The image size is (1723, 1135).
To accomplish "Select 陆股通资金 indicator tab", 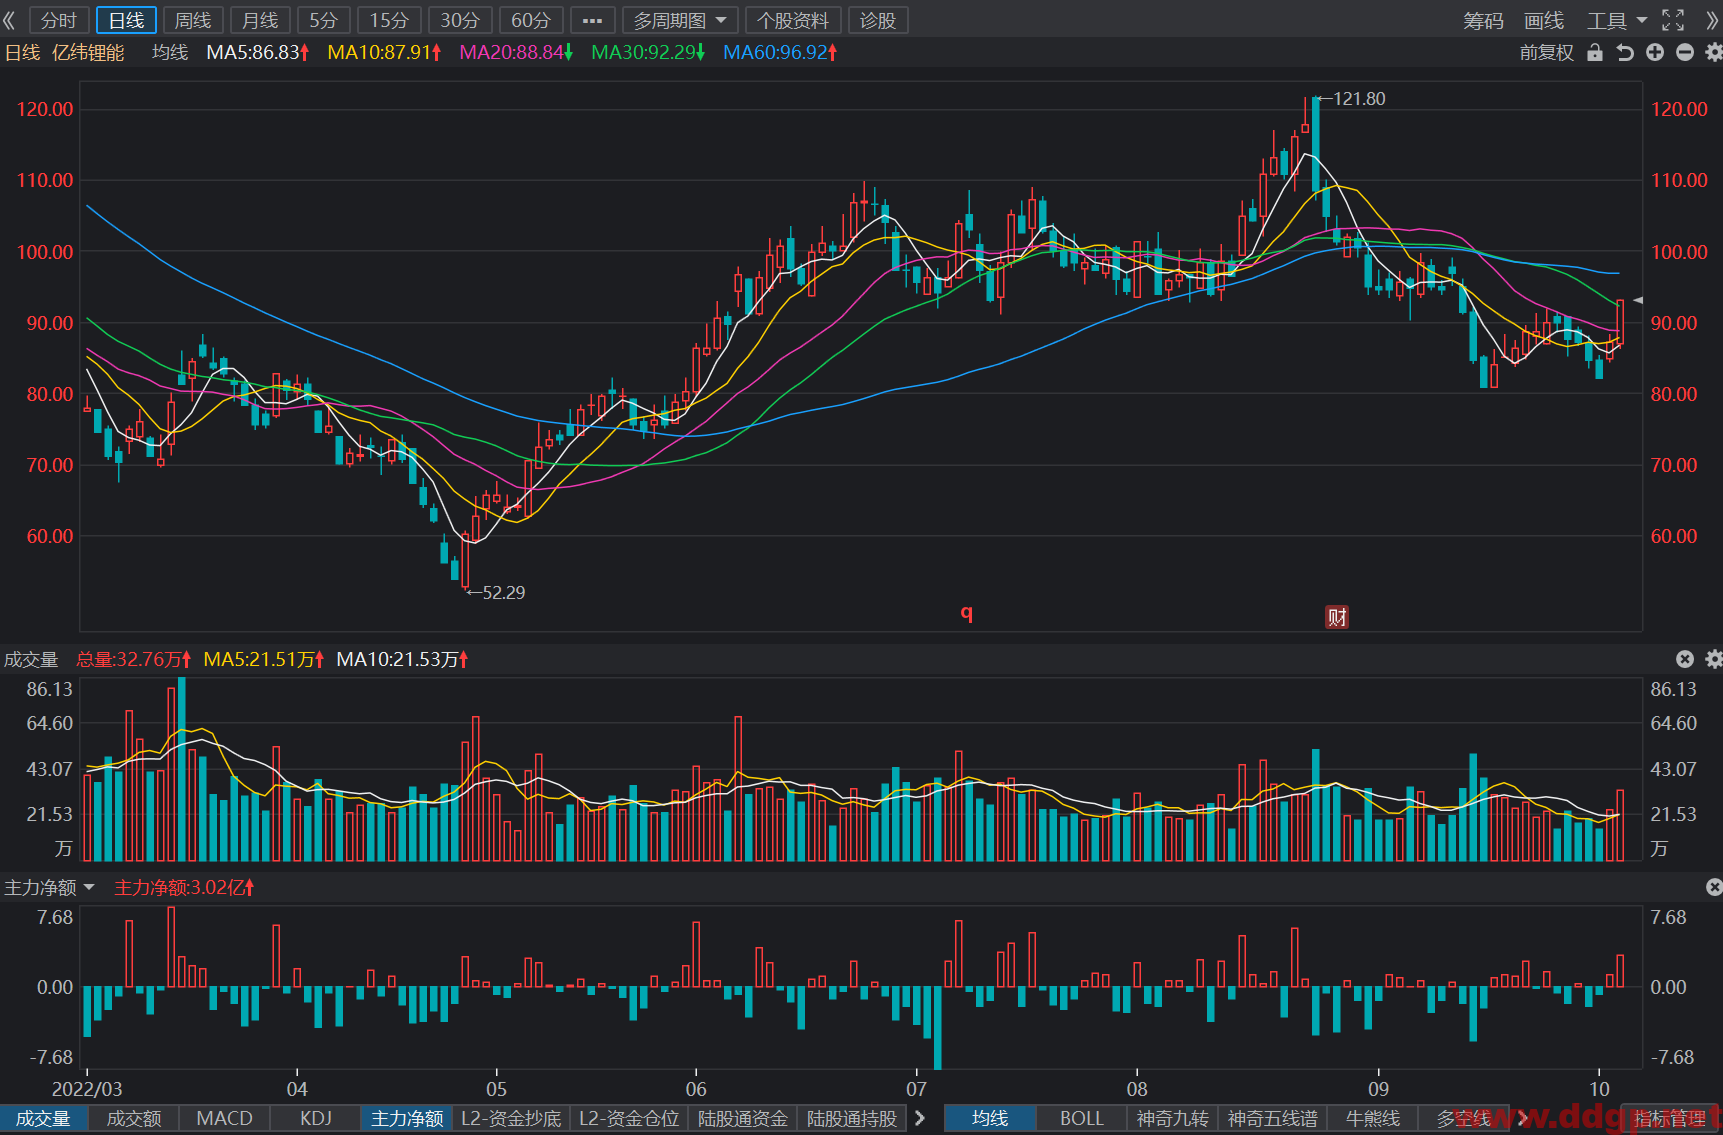I will coord(743,1118).
